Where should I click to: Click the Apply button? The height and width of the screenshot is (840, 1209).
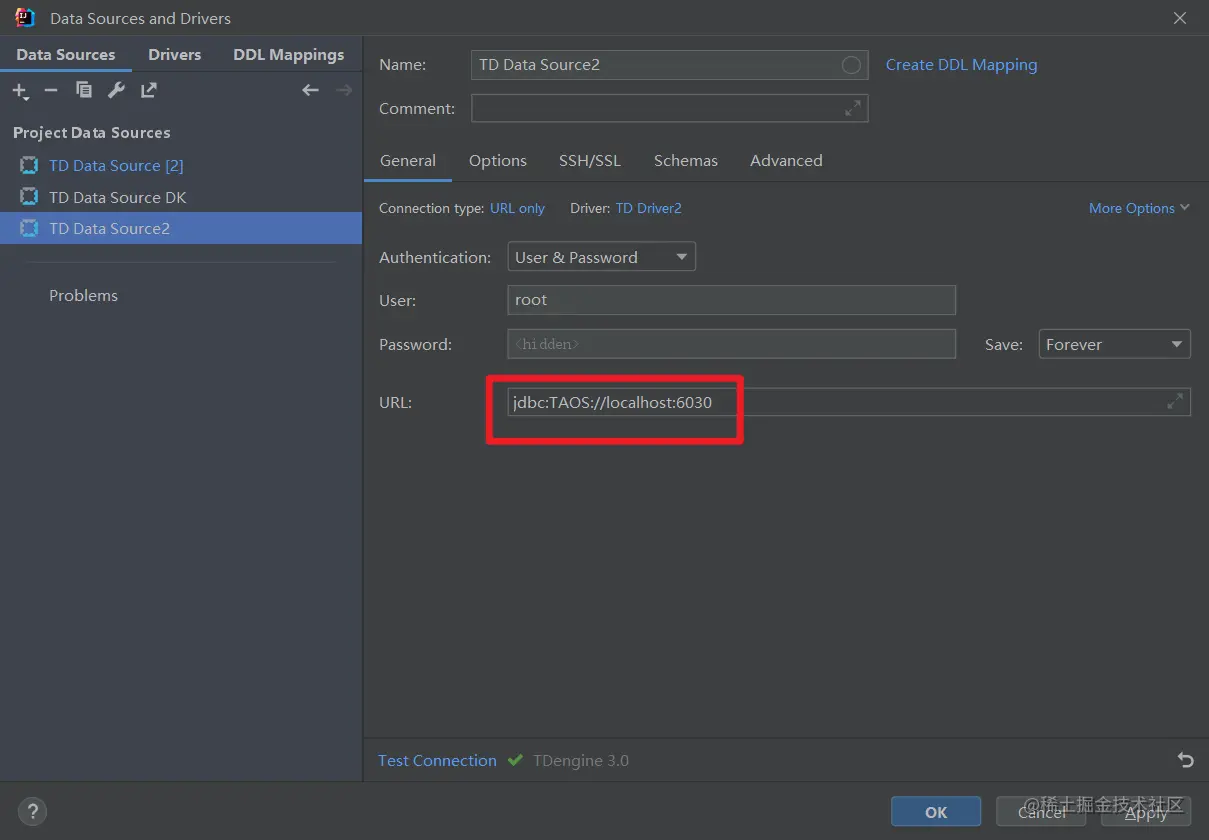[1146, 812]
